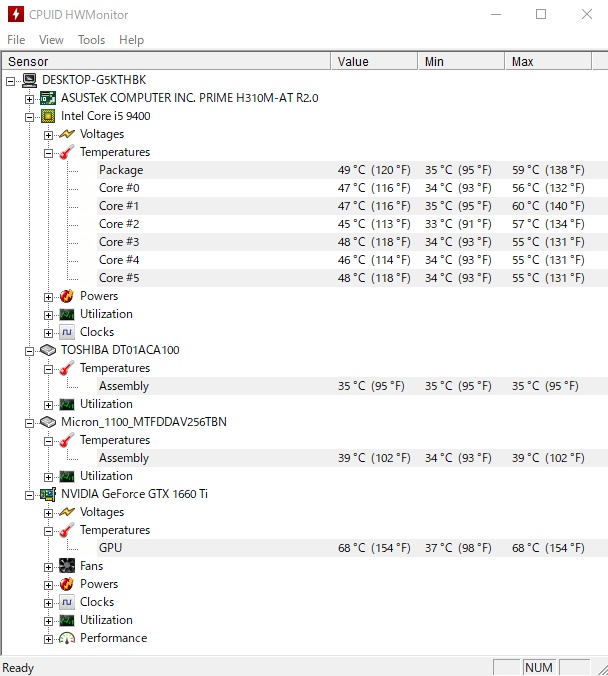Expand the CPU Powers node
Viewport: 608px width, 676px height.
[48, 297]
